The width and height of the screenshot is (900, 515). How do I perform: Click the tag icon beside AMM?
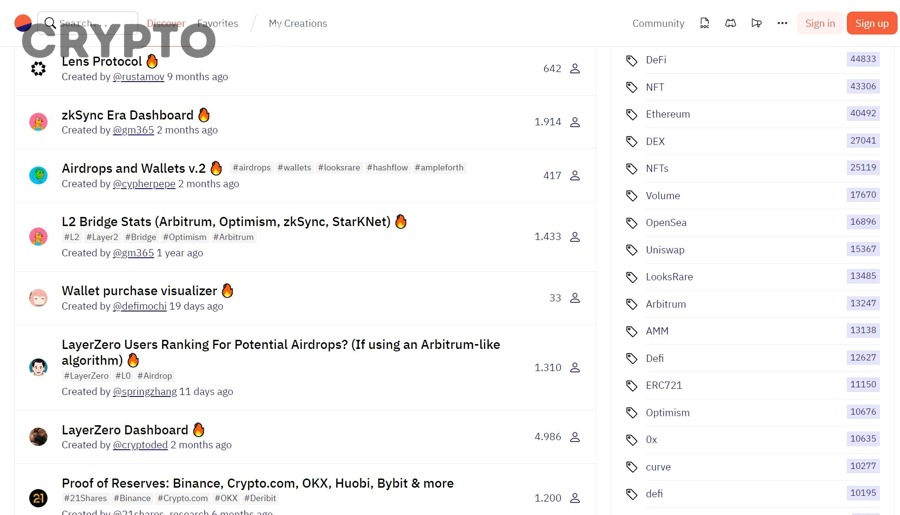click(631, 331)
